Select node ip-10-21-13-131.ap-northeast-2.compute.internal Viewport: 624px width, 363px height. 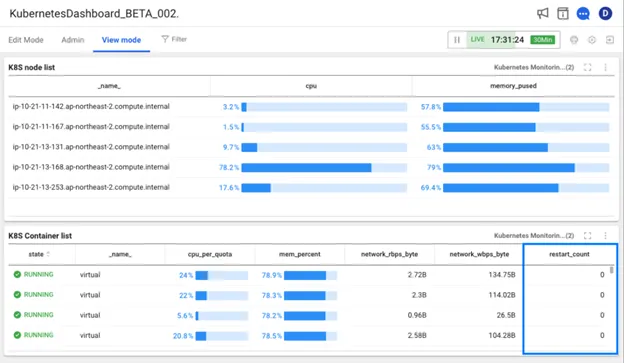[91, 147]
